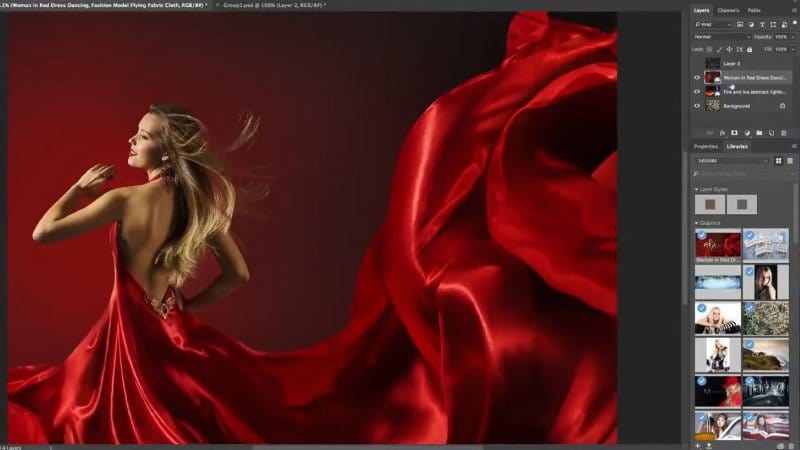Add a layer mask icon
This screenshot has width=800, height=450.
tap(734, 133)
